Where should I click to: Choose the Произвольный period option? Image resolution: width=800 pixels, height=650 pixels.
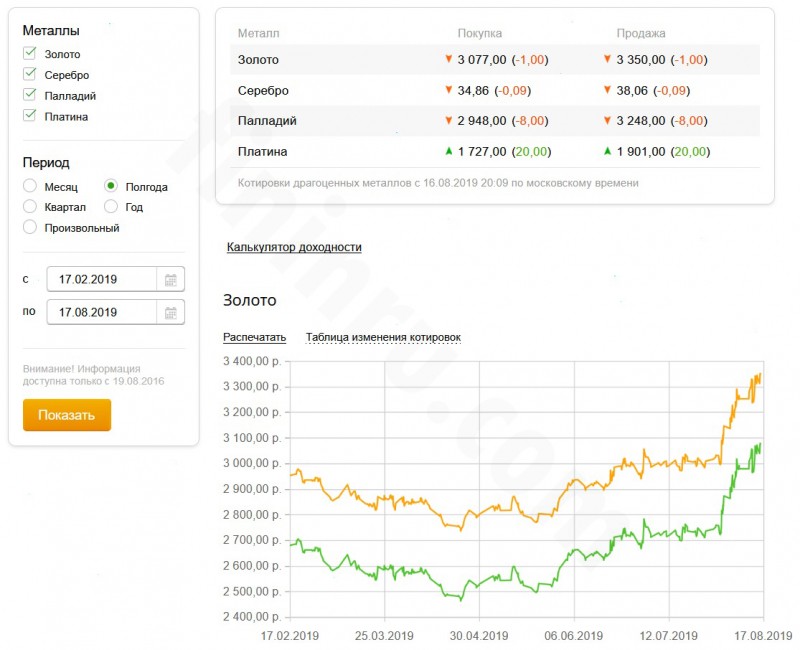(x=30, y=227)
